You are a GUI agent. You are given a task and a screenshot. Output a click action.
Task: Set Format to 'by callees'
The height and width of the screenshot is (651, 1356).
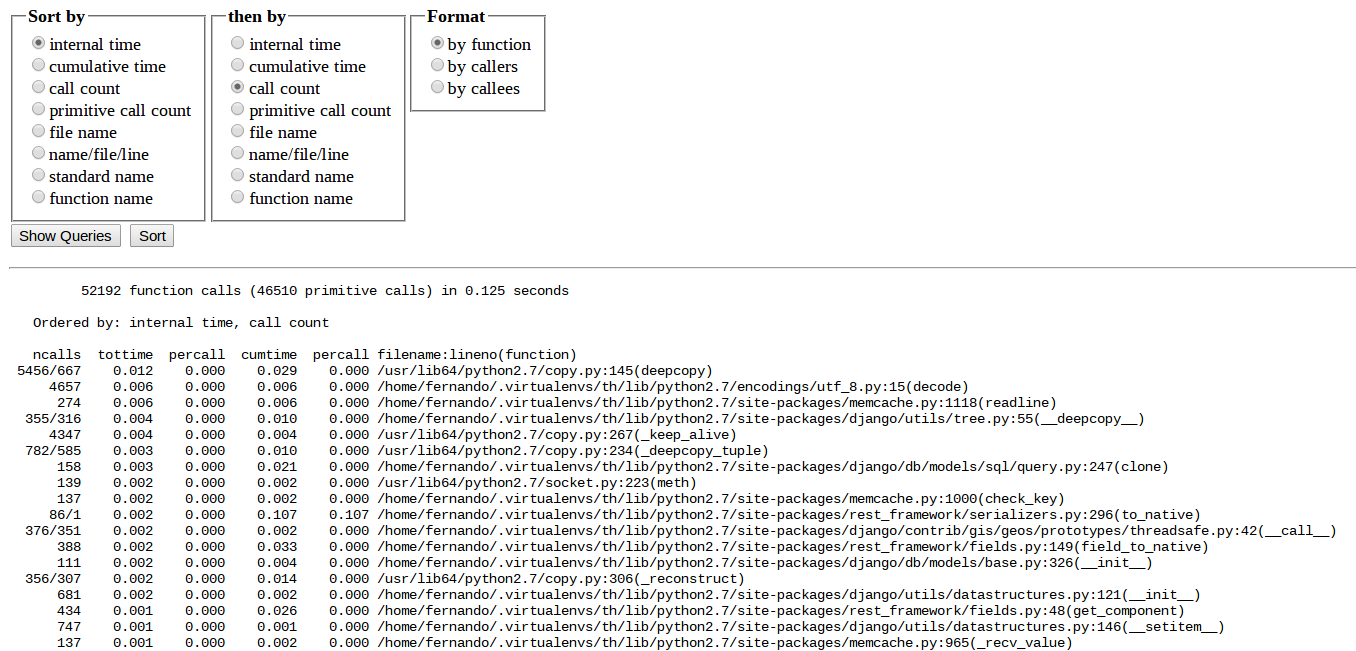[x=437, y=87]
